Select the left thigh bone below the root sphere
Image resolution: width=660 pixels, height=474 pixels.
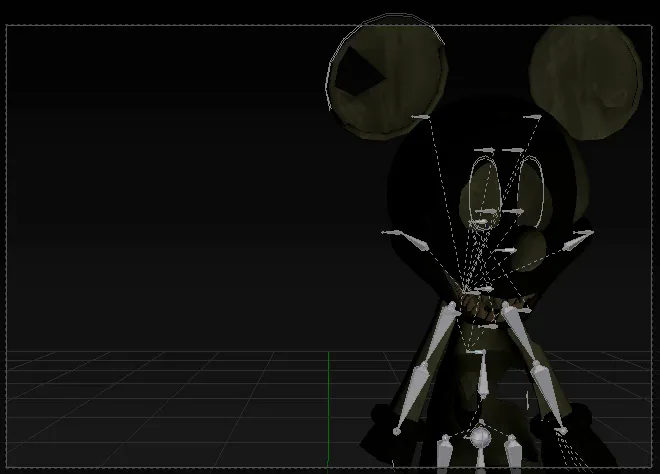pos(444,453)
